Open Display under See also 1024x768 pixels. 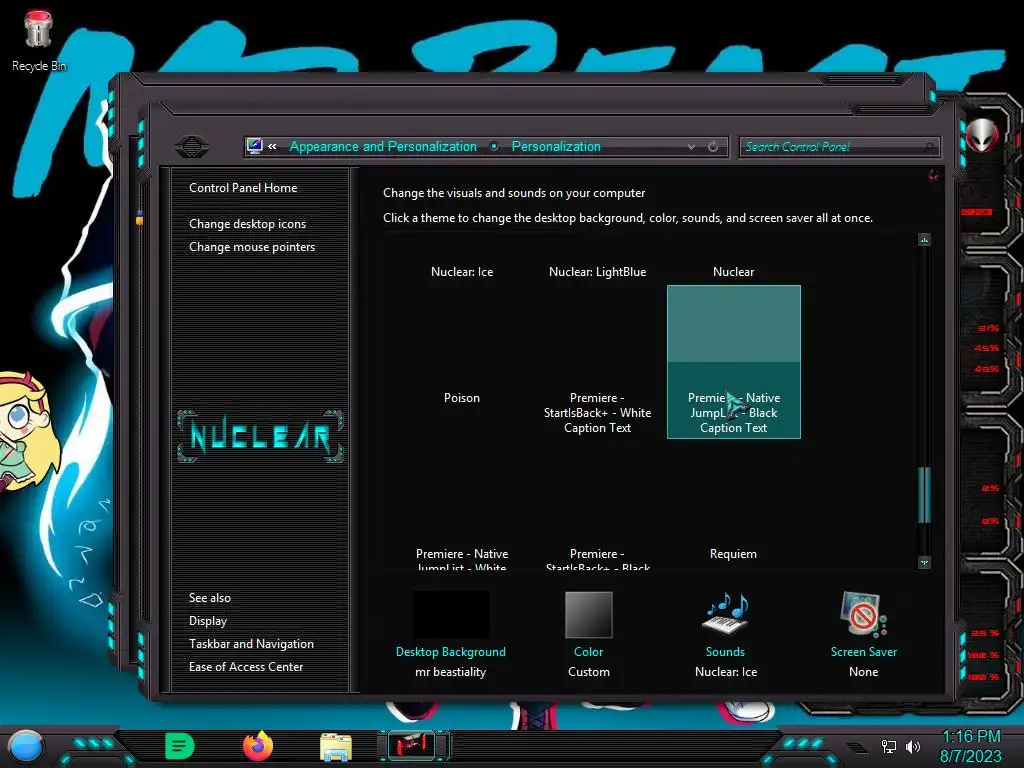click(x=208, y=620)
